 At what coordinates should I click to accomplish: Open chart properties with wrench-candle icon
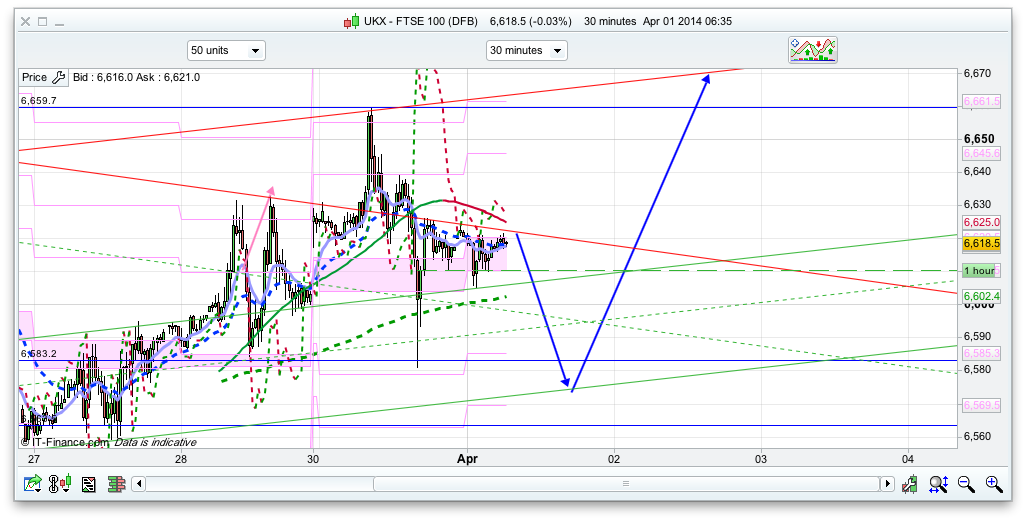[910, 485]
